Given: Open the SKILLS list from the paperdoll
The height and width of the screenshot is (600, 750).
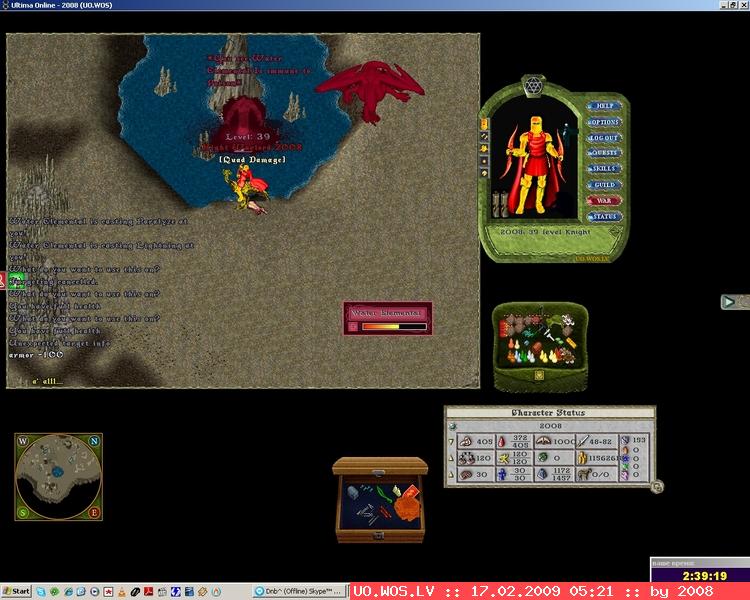Looking at the screenshot, I should click(605, 169).
